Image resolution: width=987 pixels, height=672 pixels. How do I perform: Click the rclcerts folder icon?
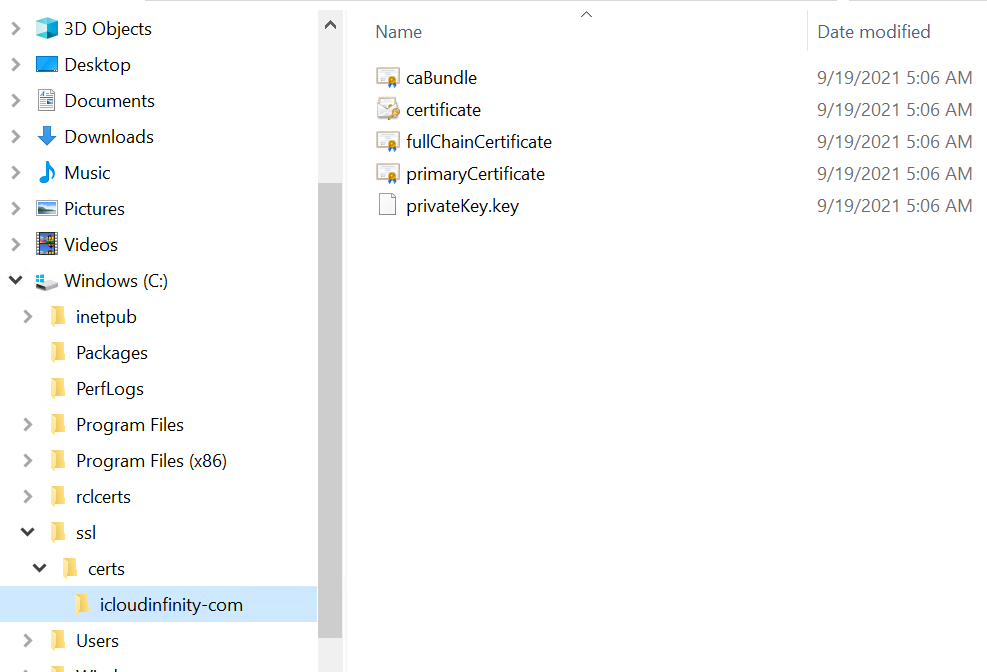click(58, 496)
